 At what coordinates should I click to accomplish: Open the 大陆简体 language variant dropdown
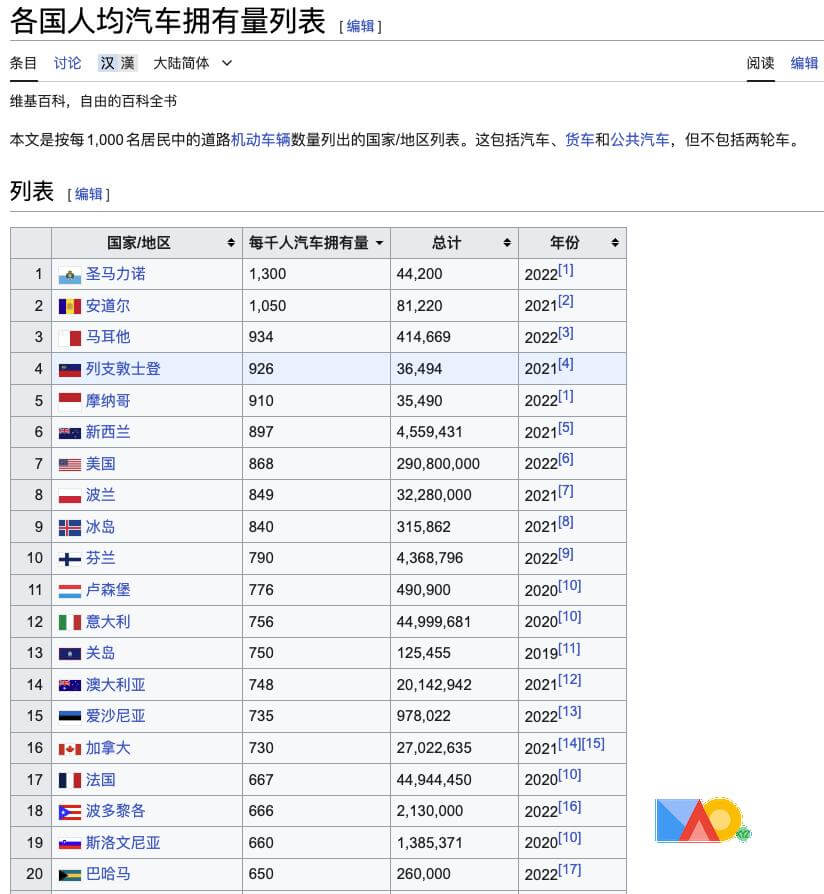192,63
